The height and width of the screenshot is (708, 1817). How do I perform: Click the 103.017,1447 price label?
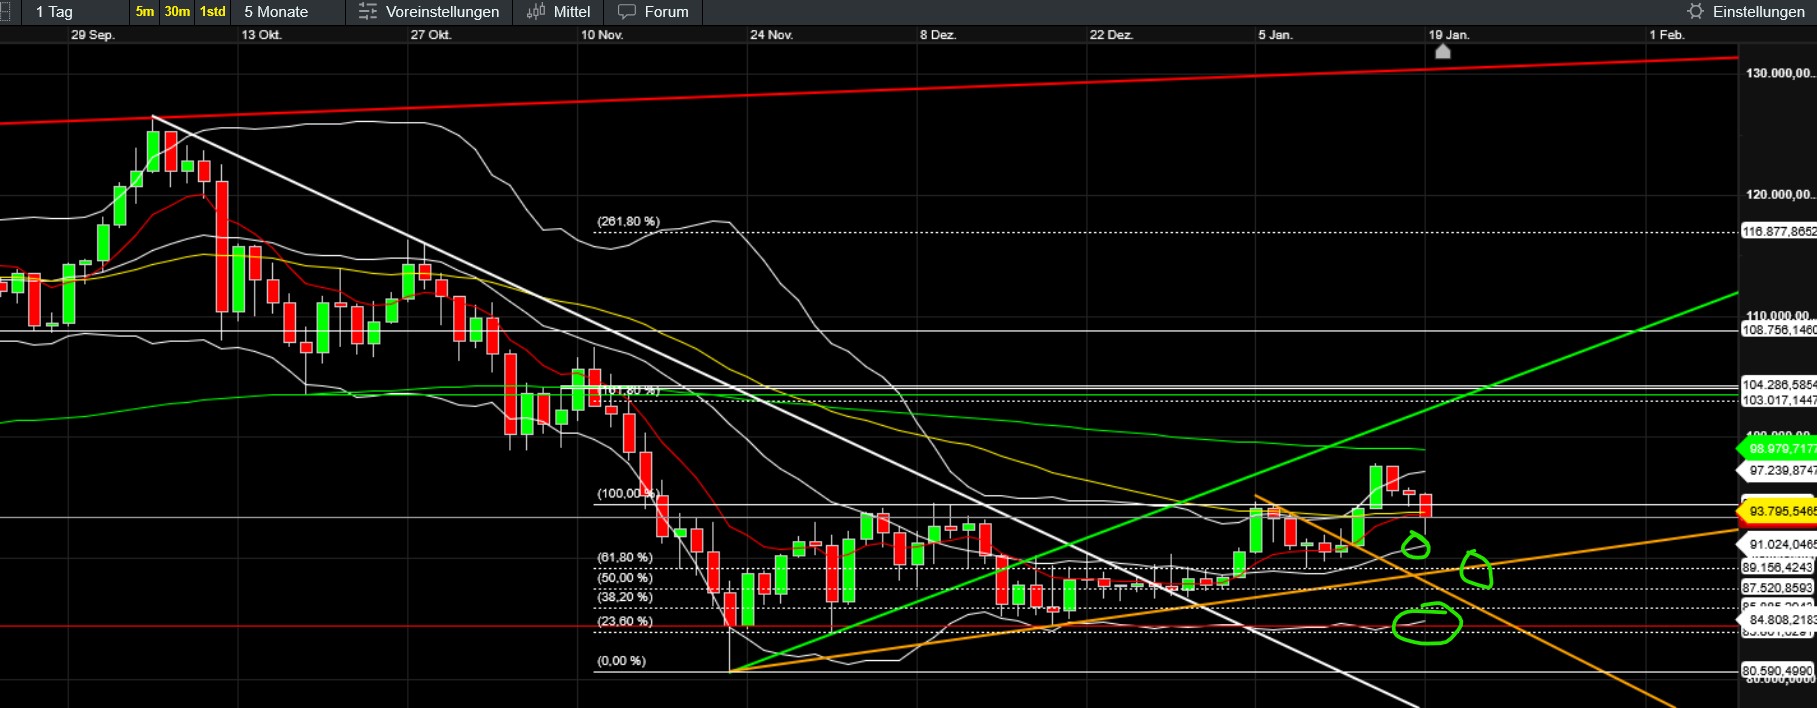pyautogui.click(x=1779, y=400)
